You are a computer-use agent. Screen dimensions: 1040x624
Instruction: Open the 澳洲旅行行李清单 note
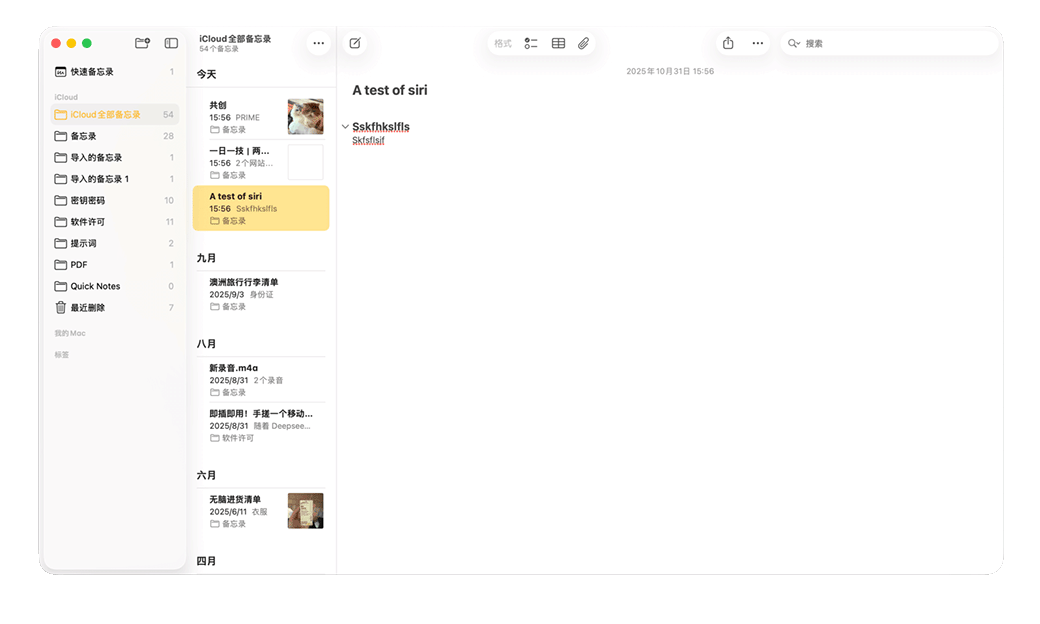click(x=244, y=282)
